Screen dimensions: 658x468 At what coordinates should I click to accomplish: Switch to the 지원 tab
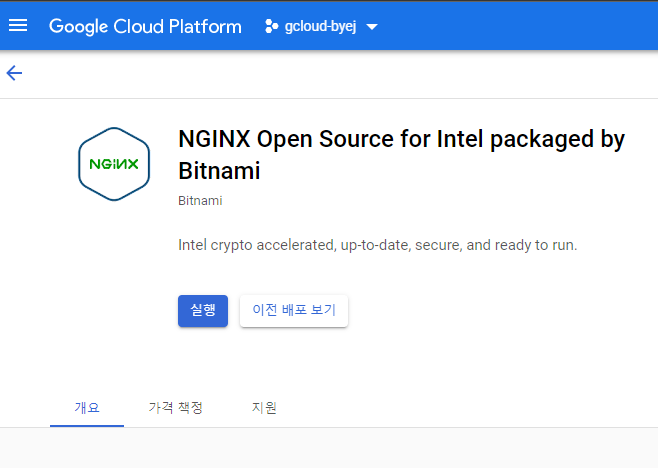click(x=264, y=408)
